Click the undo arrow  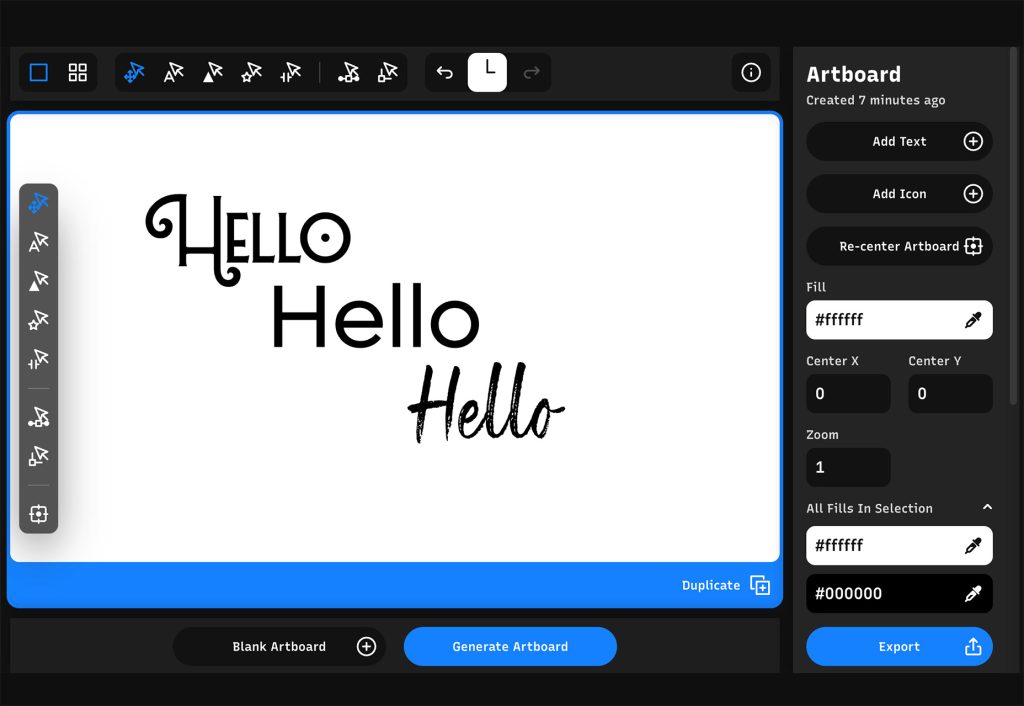click(x=445, y=72)
